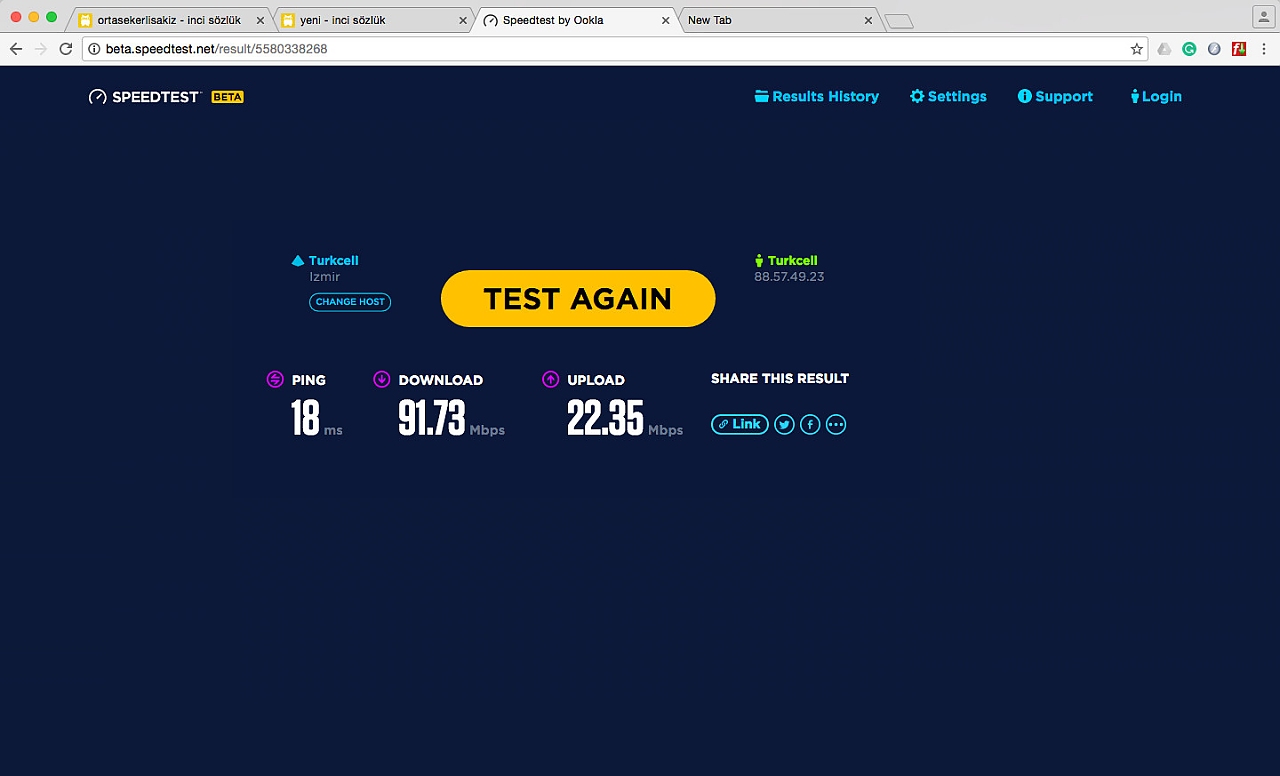Click the TEST AGAIN button
1280x776 pixels.
(x=578, y=298)
